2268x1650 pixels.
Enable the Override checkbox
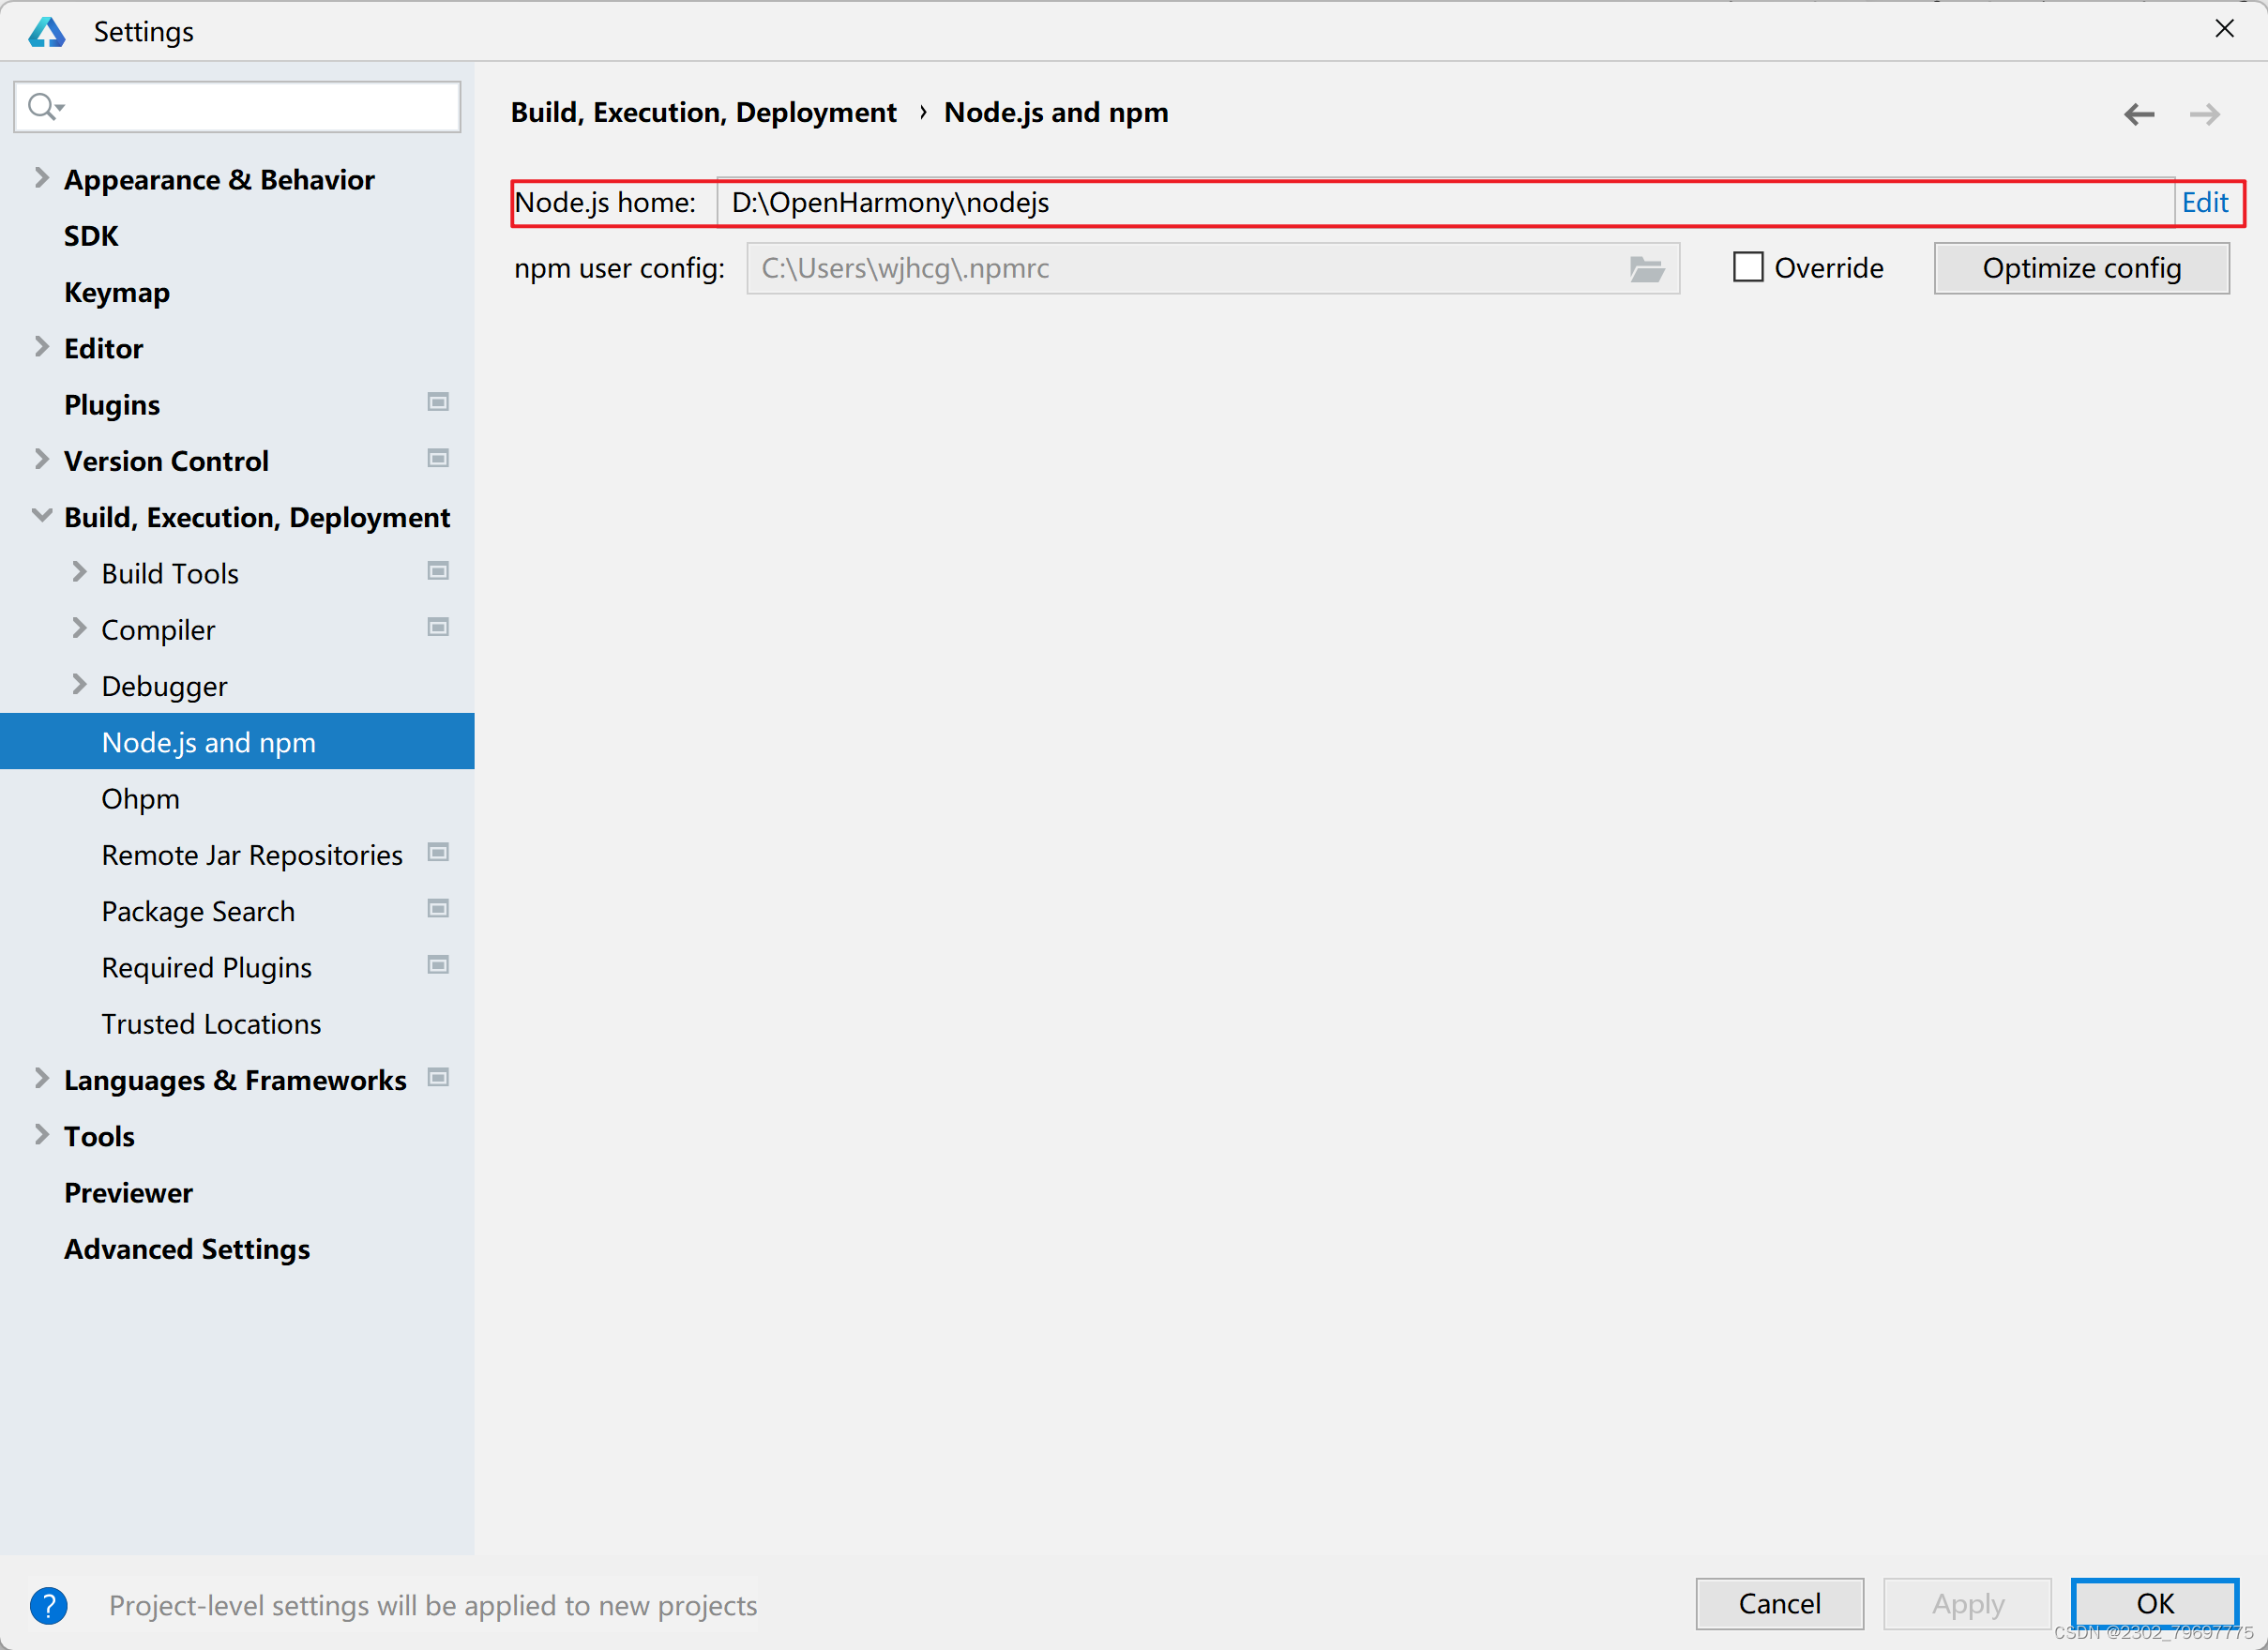(1747, 267)
